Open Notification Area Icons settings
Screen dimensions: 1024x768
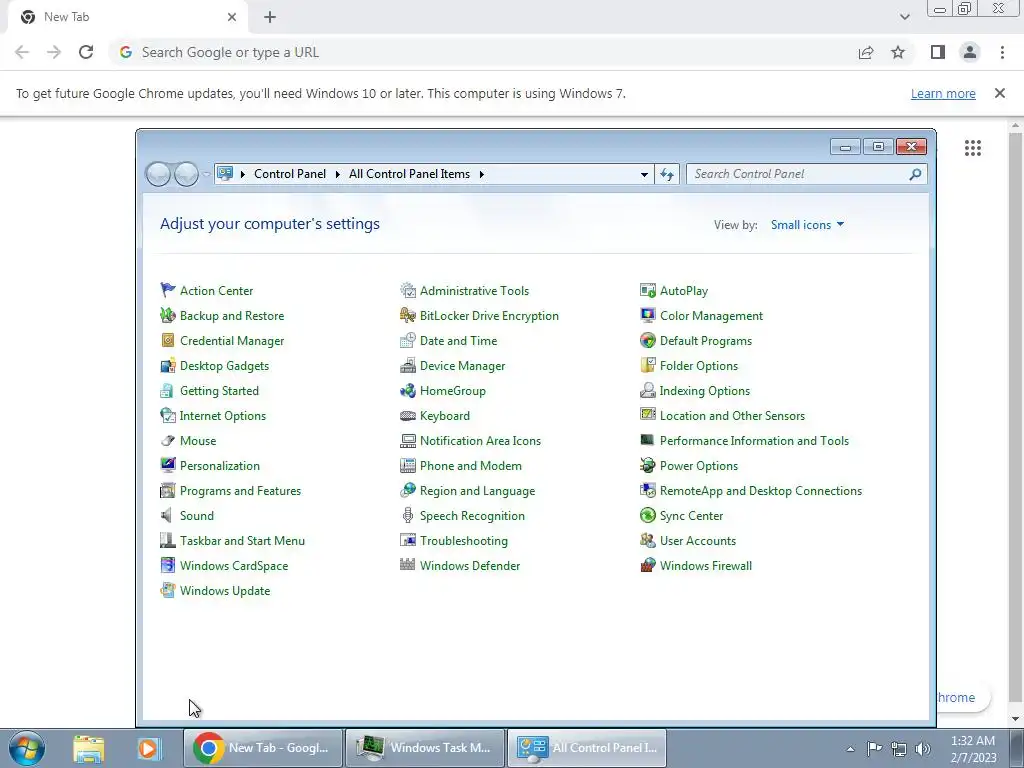tap(480, 441)
